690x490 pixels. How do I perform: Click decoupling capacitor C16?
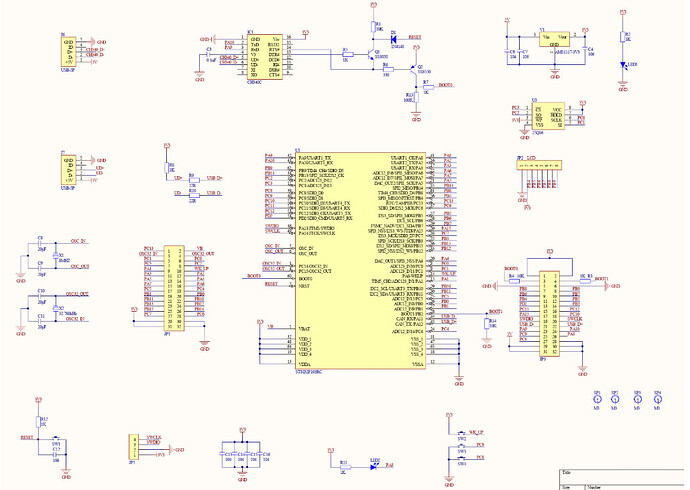pyautogui.click(x=261, y=453)
